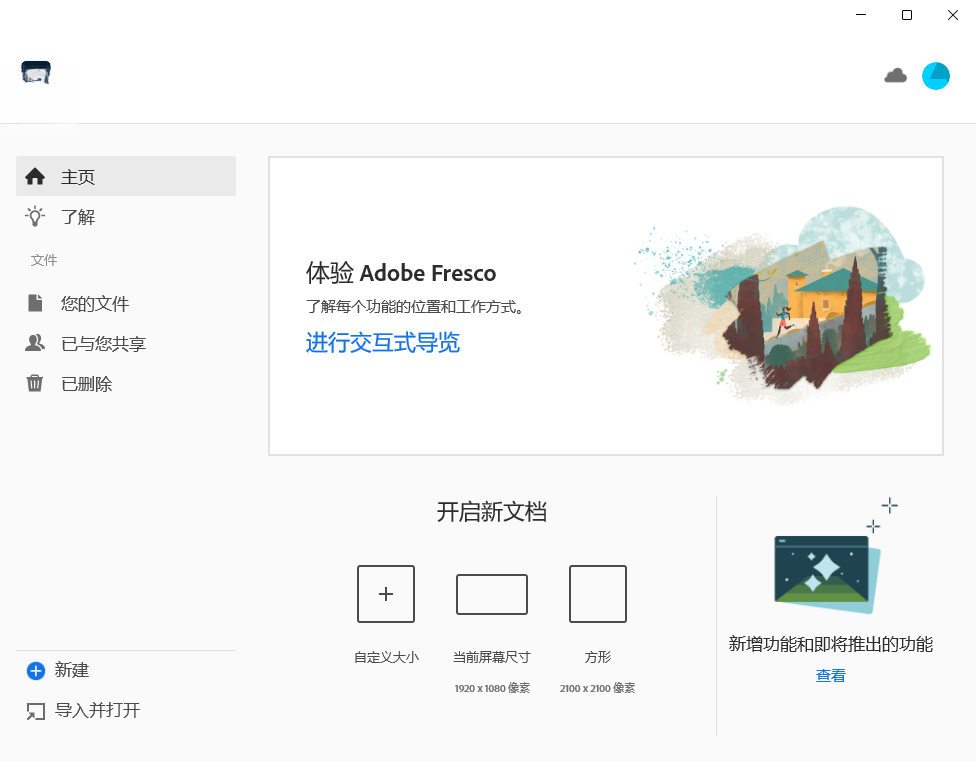Click the 2100 x 2100 像素 text
This screenshot has height=761, width=976.
tap(598, 688)
